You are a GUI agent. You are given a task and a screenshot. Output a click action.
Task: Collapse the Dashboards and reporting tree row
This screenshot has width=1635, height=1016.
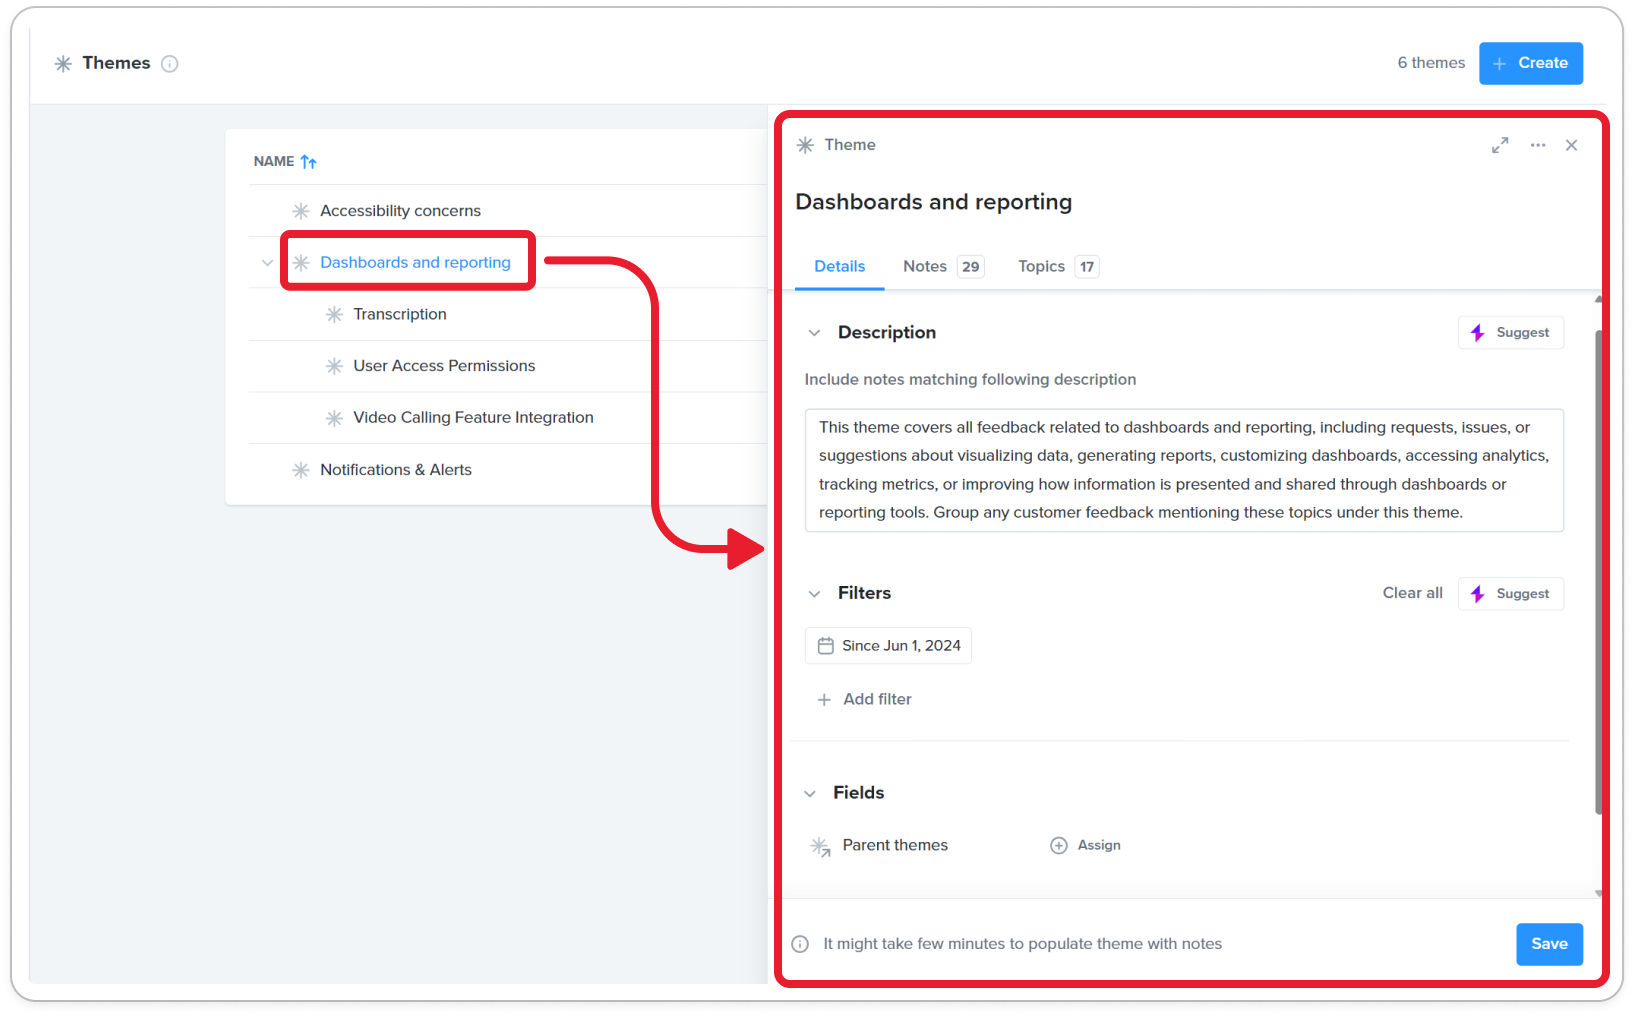click(267, 263)
